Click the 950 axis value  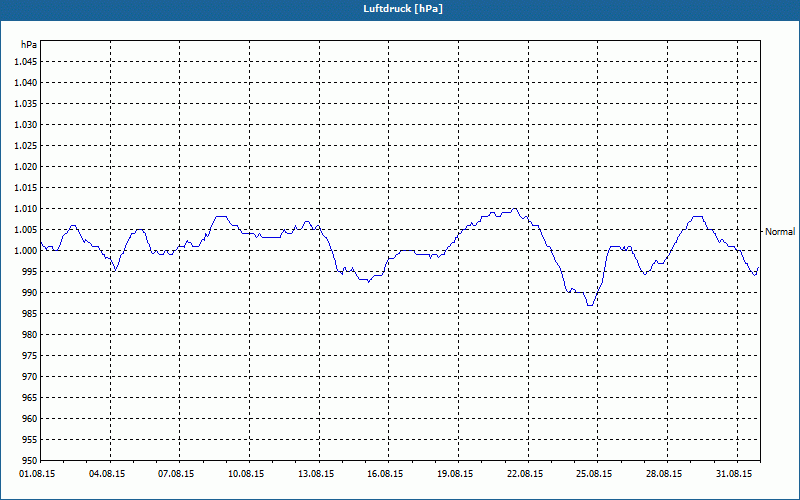point(30,460)
